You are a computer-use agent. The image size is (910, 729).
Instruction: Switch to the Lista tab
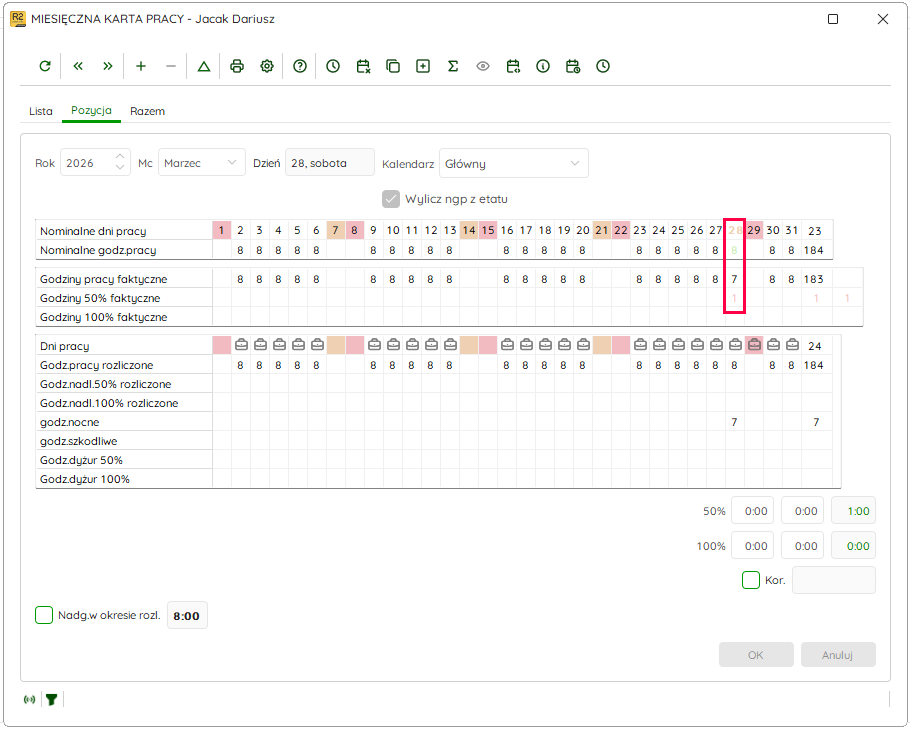(41, 111)
